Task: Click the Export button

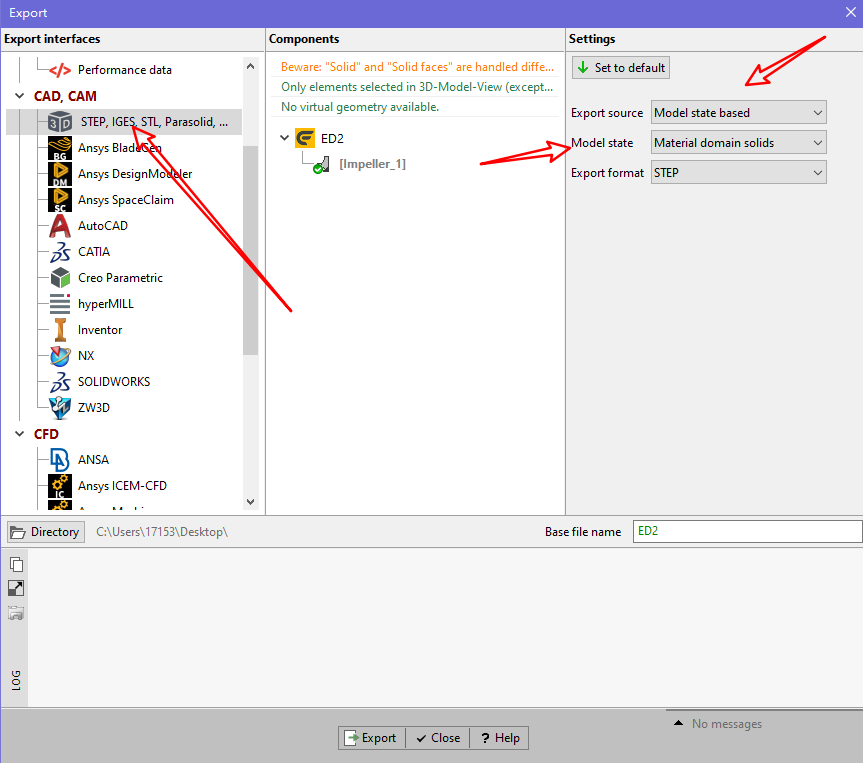Action: pyautogui.click(x=372, y=738)
